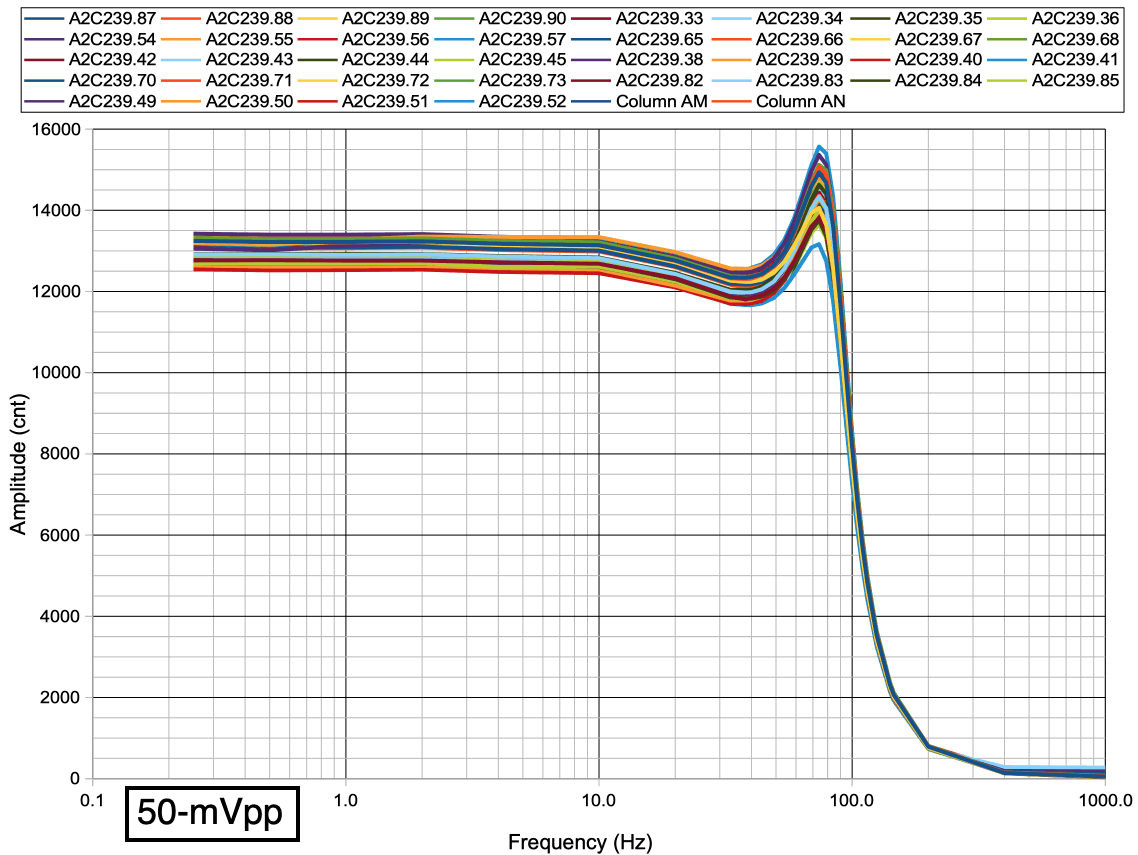Viewport: 1138px width, 855px height.
Task: Click the A2C239.66 legend entry
Action: click(x=799, y=39)
